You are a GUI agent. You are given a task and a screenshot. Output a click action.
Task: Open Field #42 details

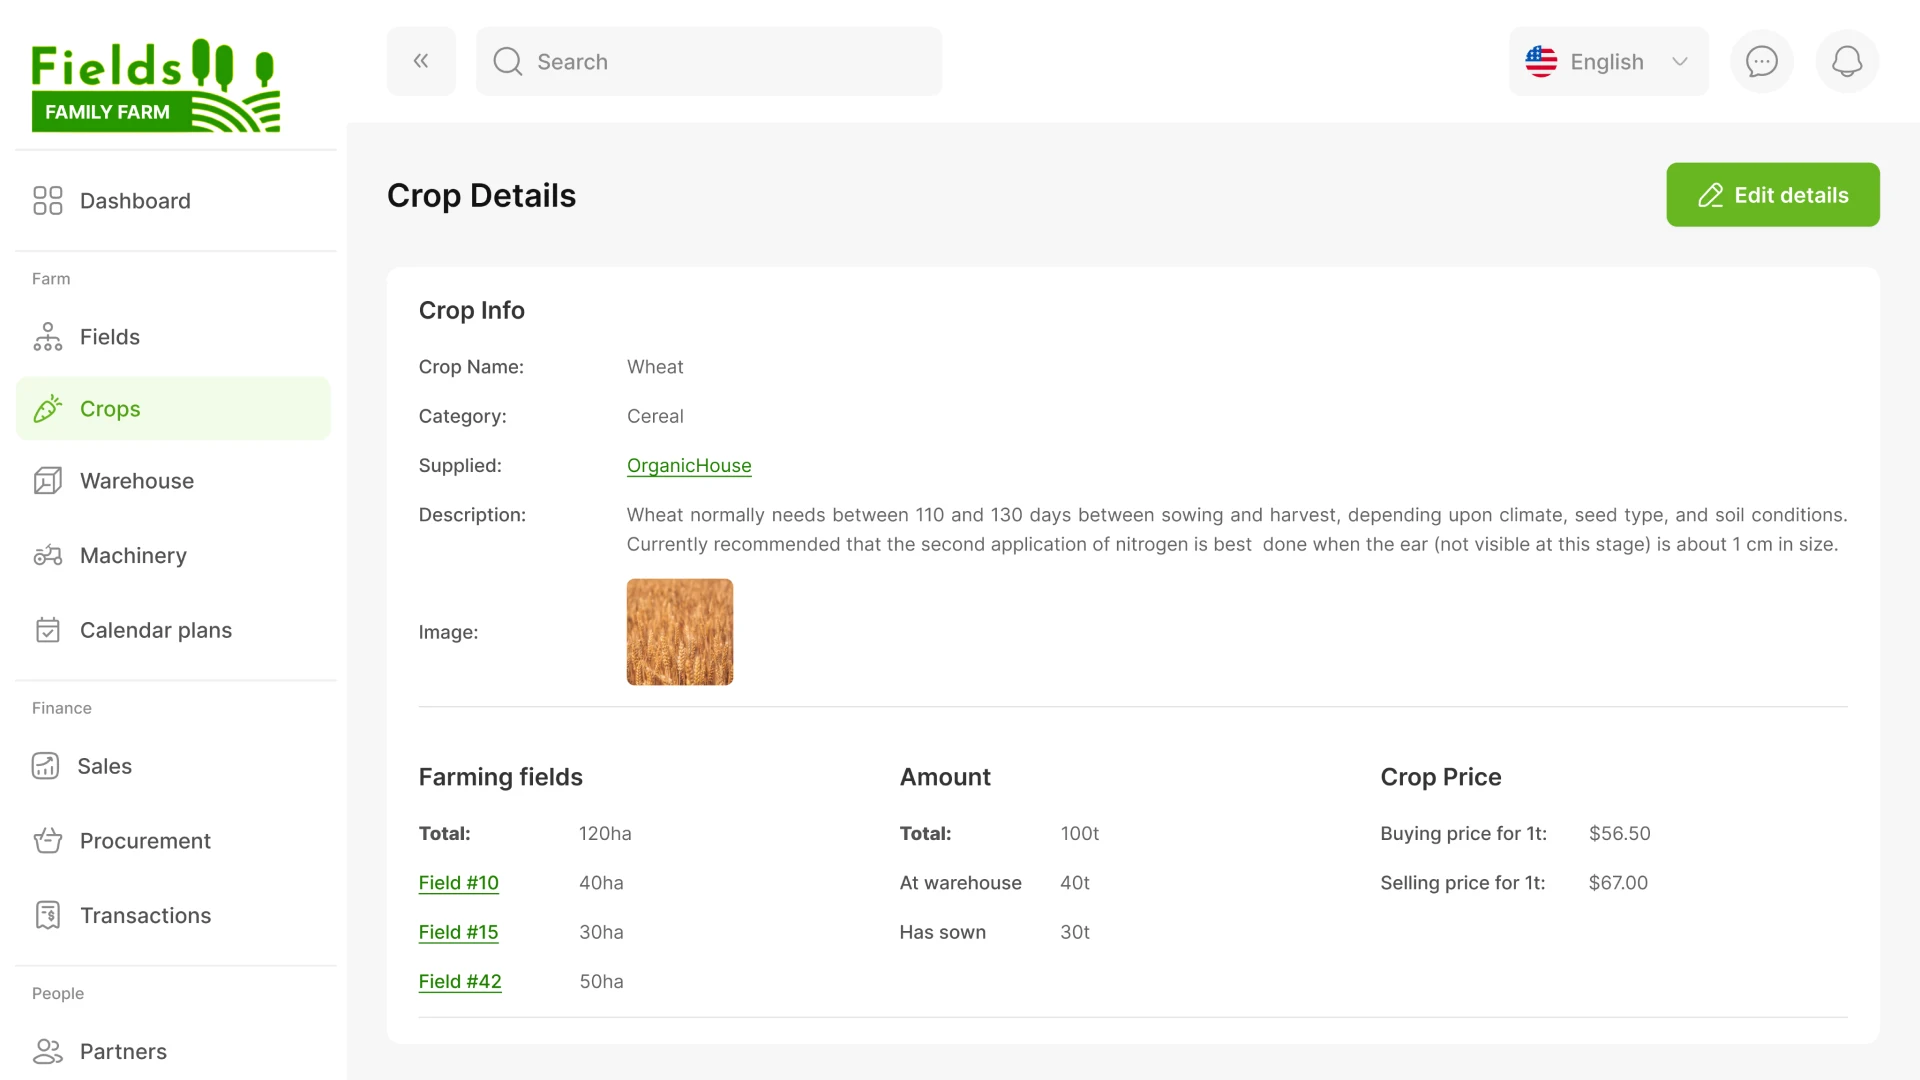(x=460, y=981)
